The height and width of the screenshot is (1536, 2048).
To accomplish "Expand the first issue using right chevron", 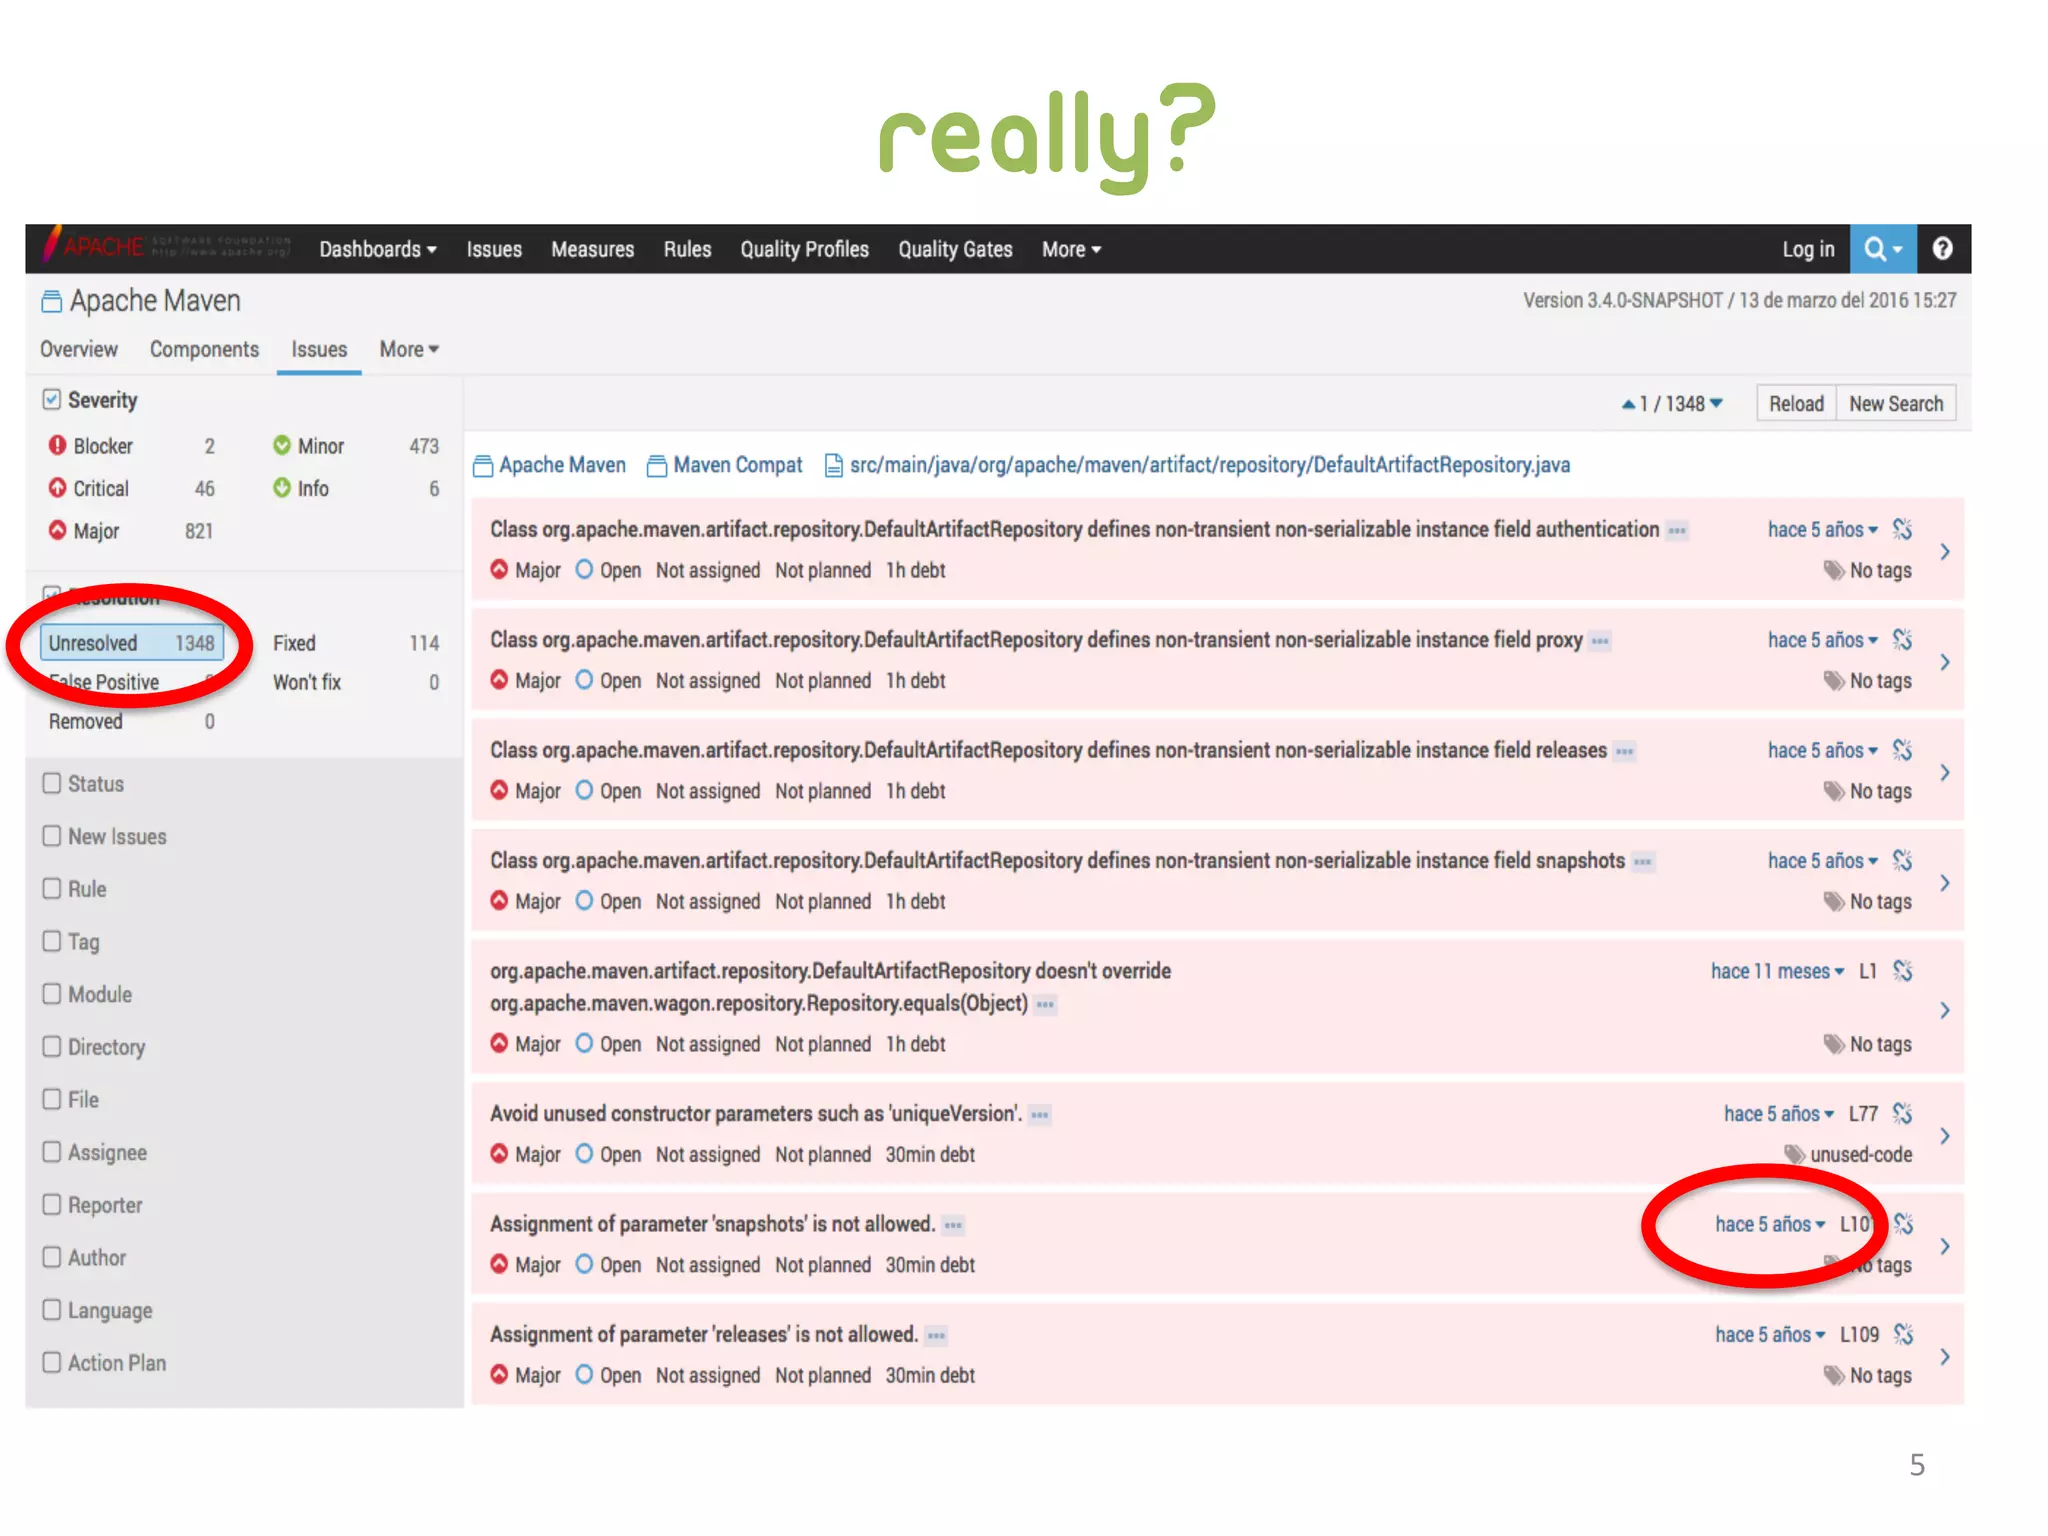I will click(1944, 551).
